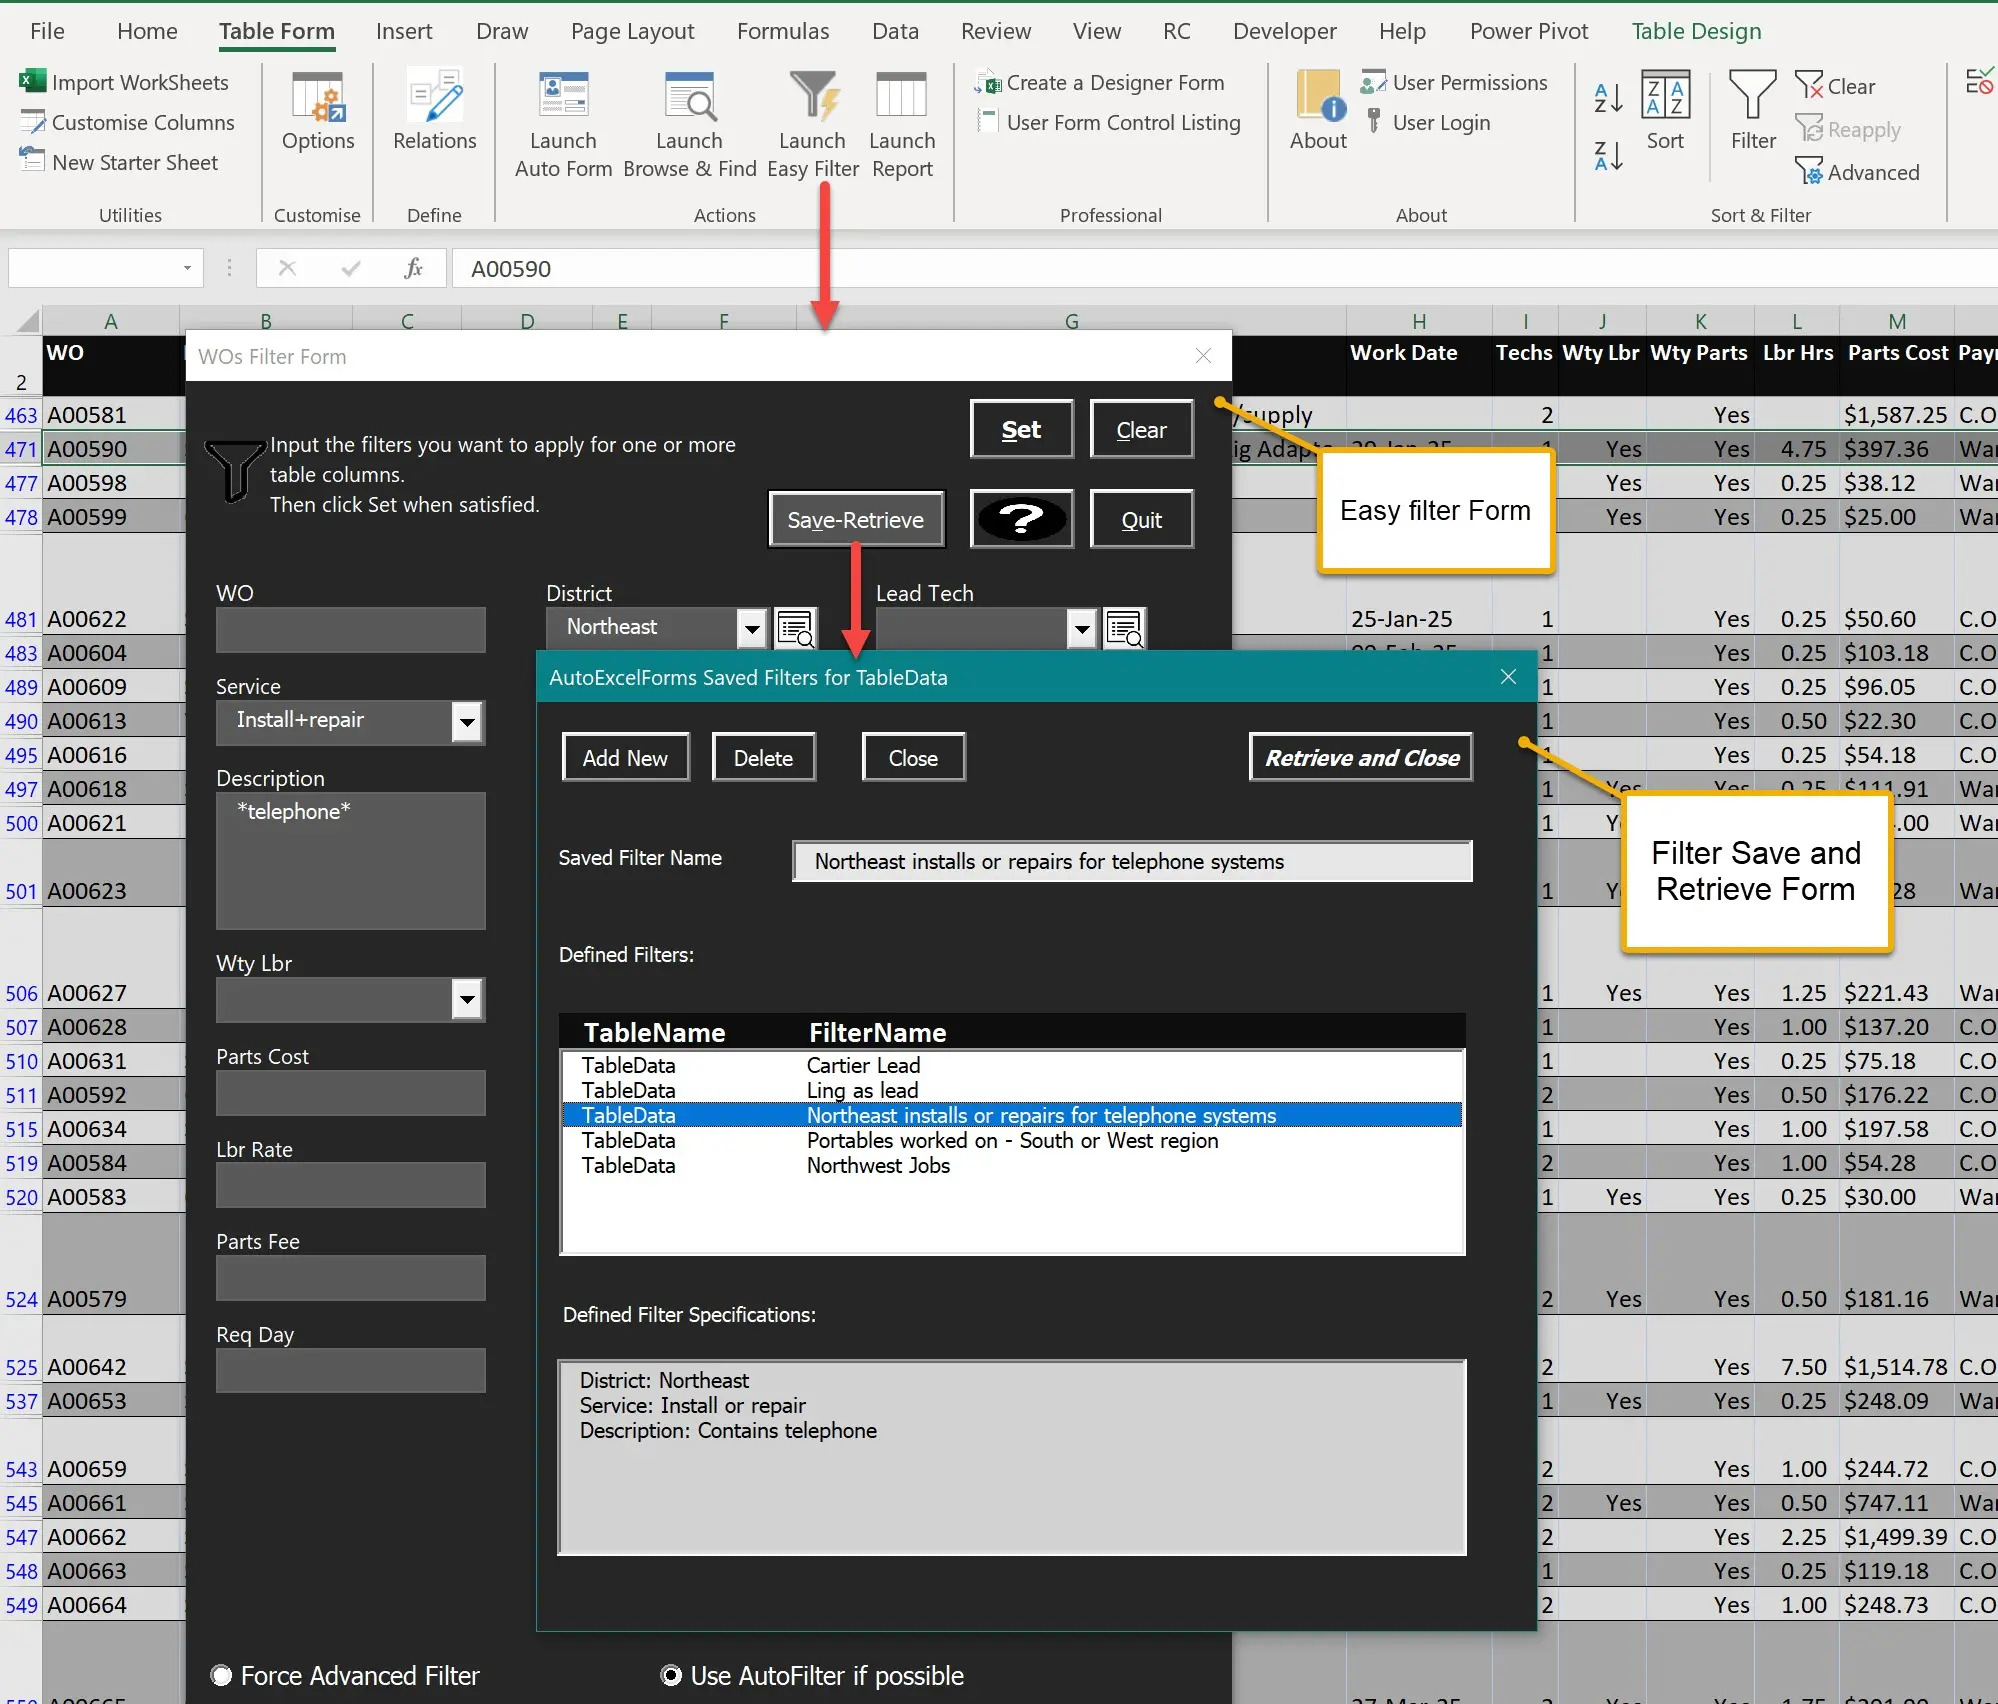Expand the Service combo box arrow
1998x1704 pixels.
coord(467,722)
